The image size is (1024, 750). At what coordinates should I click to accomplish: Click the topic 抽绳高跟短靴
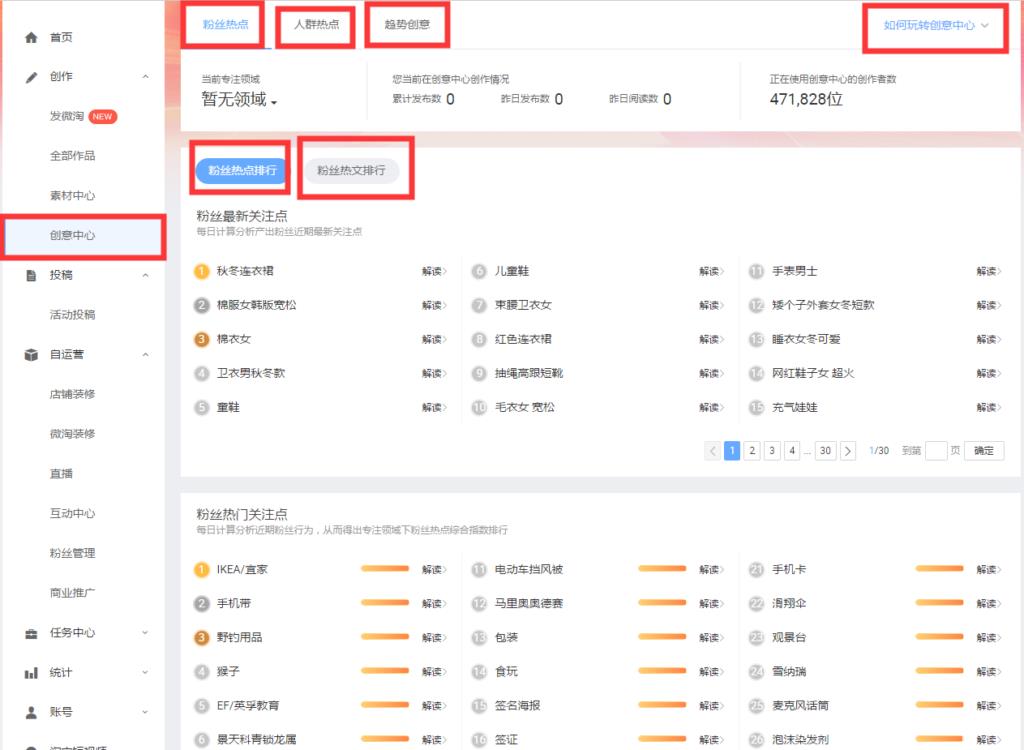tap(529, 373)
